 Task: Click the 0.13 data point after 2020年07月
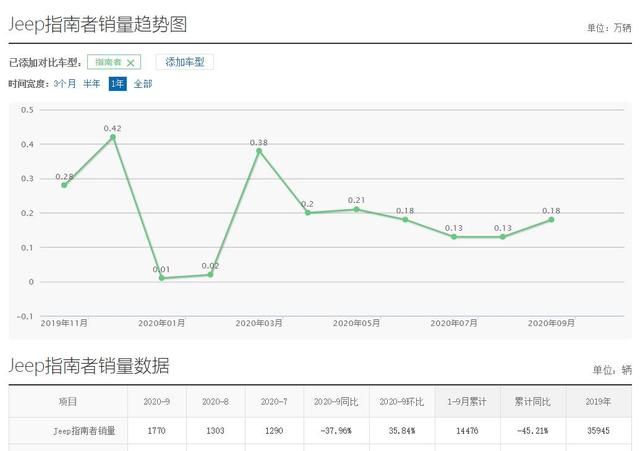[x=502, y=237]
